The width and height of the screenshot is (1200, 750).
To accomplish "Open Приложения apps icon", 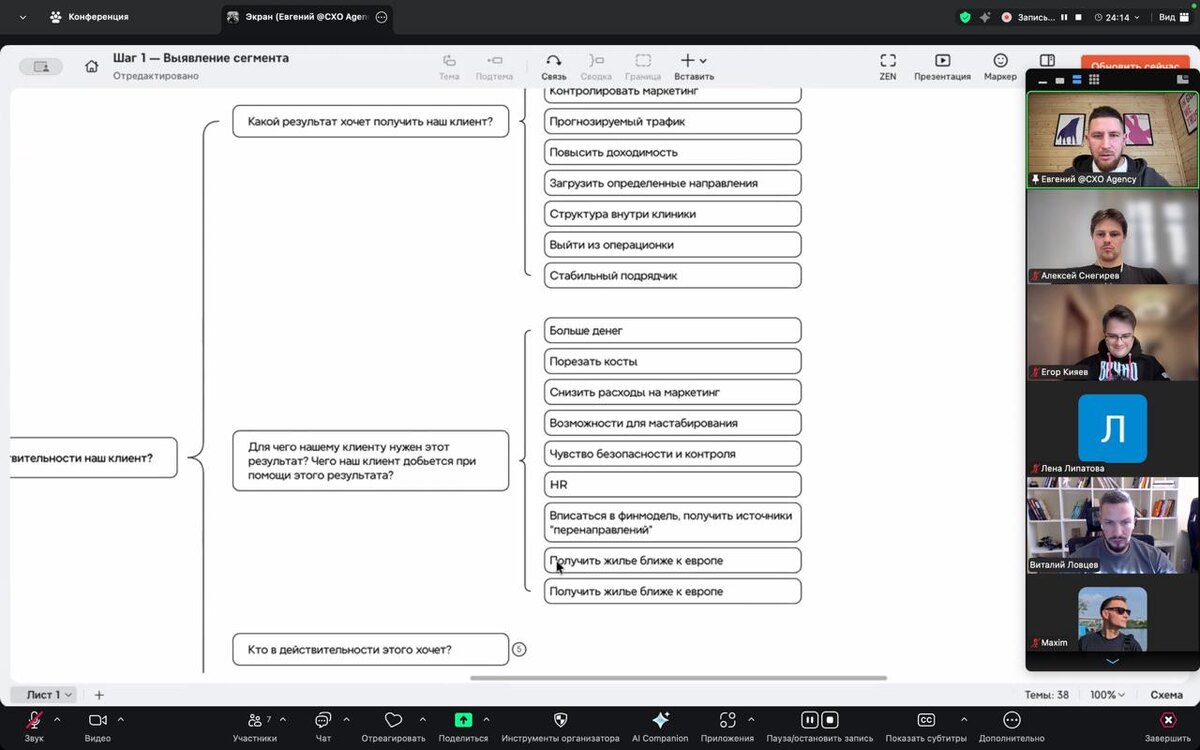I will (x=728, y=720).
